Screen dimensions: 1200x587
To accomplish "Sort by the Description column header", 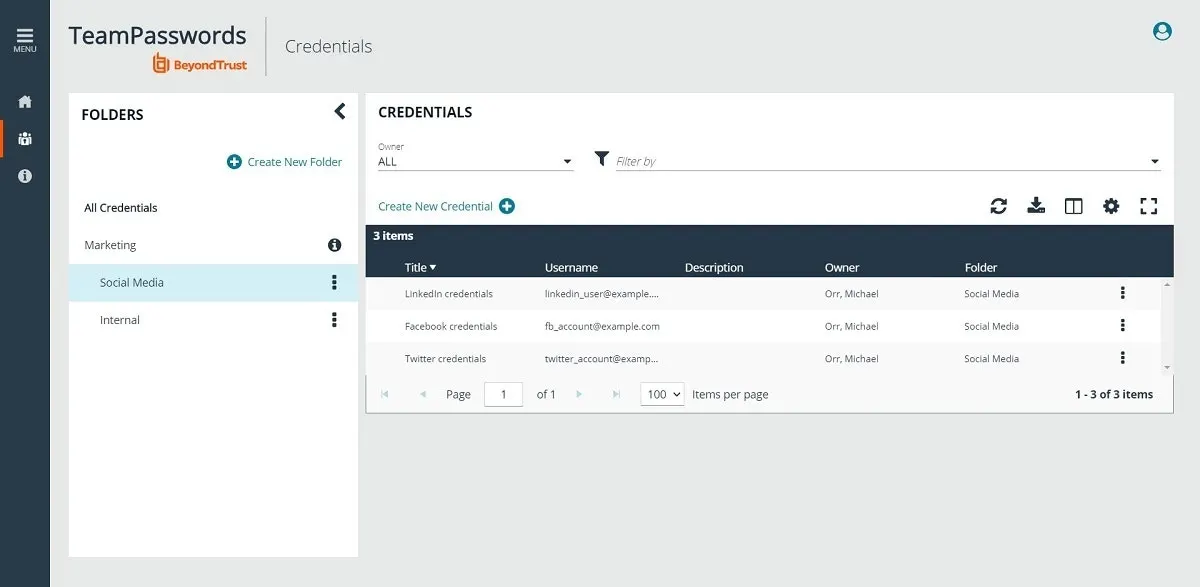I will (714, 267).
